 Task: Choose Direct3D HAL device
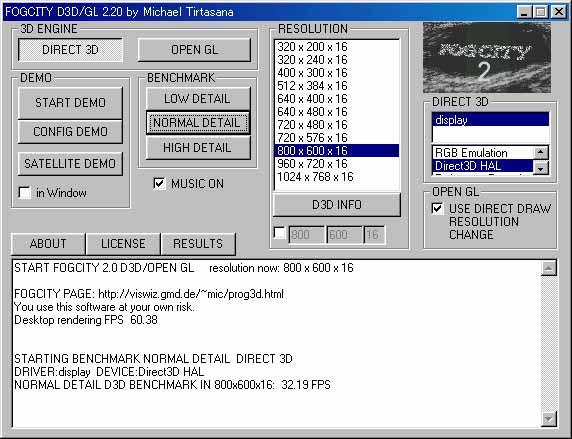click(x=483, y=166)
